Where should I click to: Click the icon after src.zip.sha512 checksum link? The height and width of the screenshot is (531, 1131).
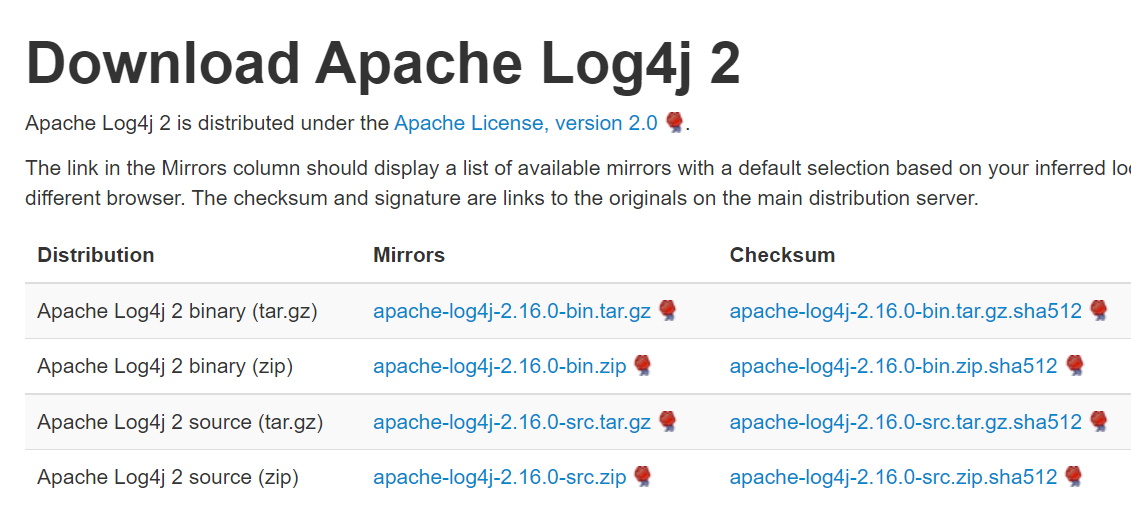pos(1074,476)
